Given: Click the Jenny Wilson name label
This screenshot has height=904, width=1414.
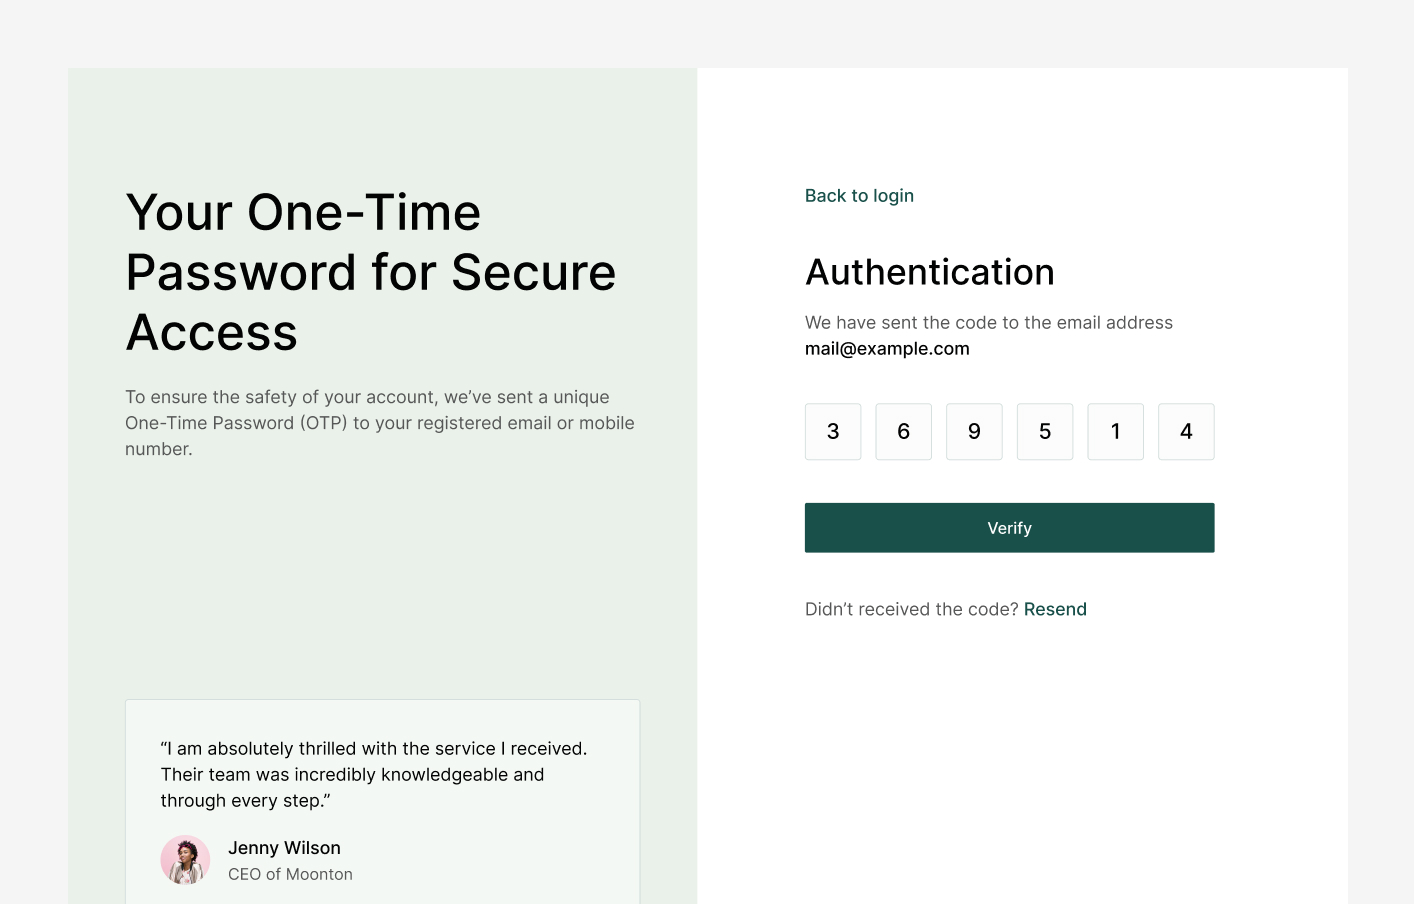Looking at the screenshot, I should 284,848.
